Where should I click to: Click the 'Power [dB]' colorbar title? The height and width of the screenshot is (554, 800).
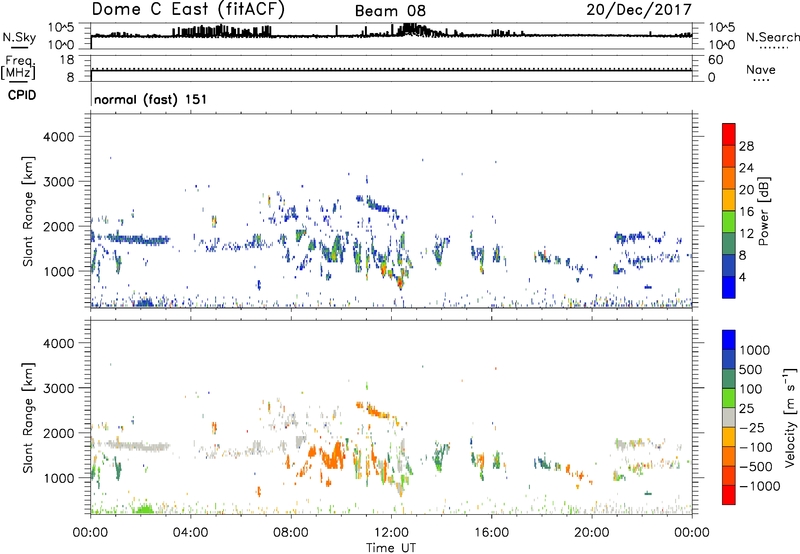pos(763,211)
